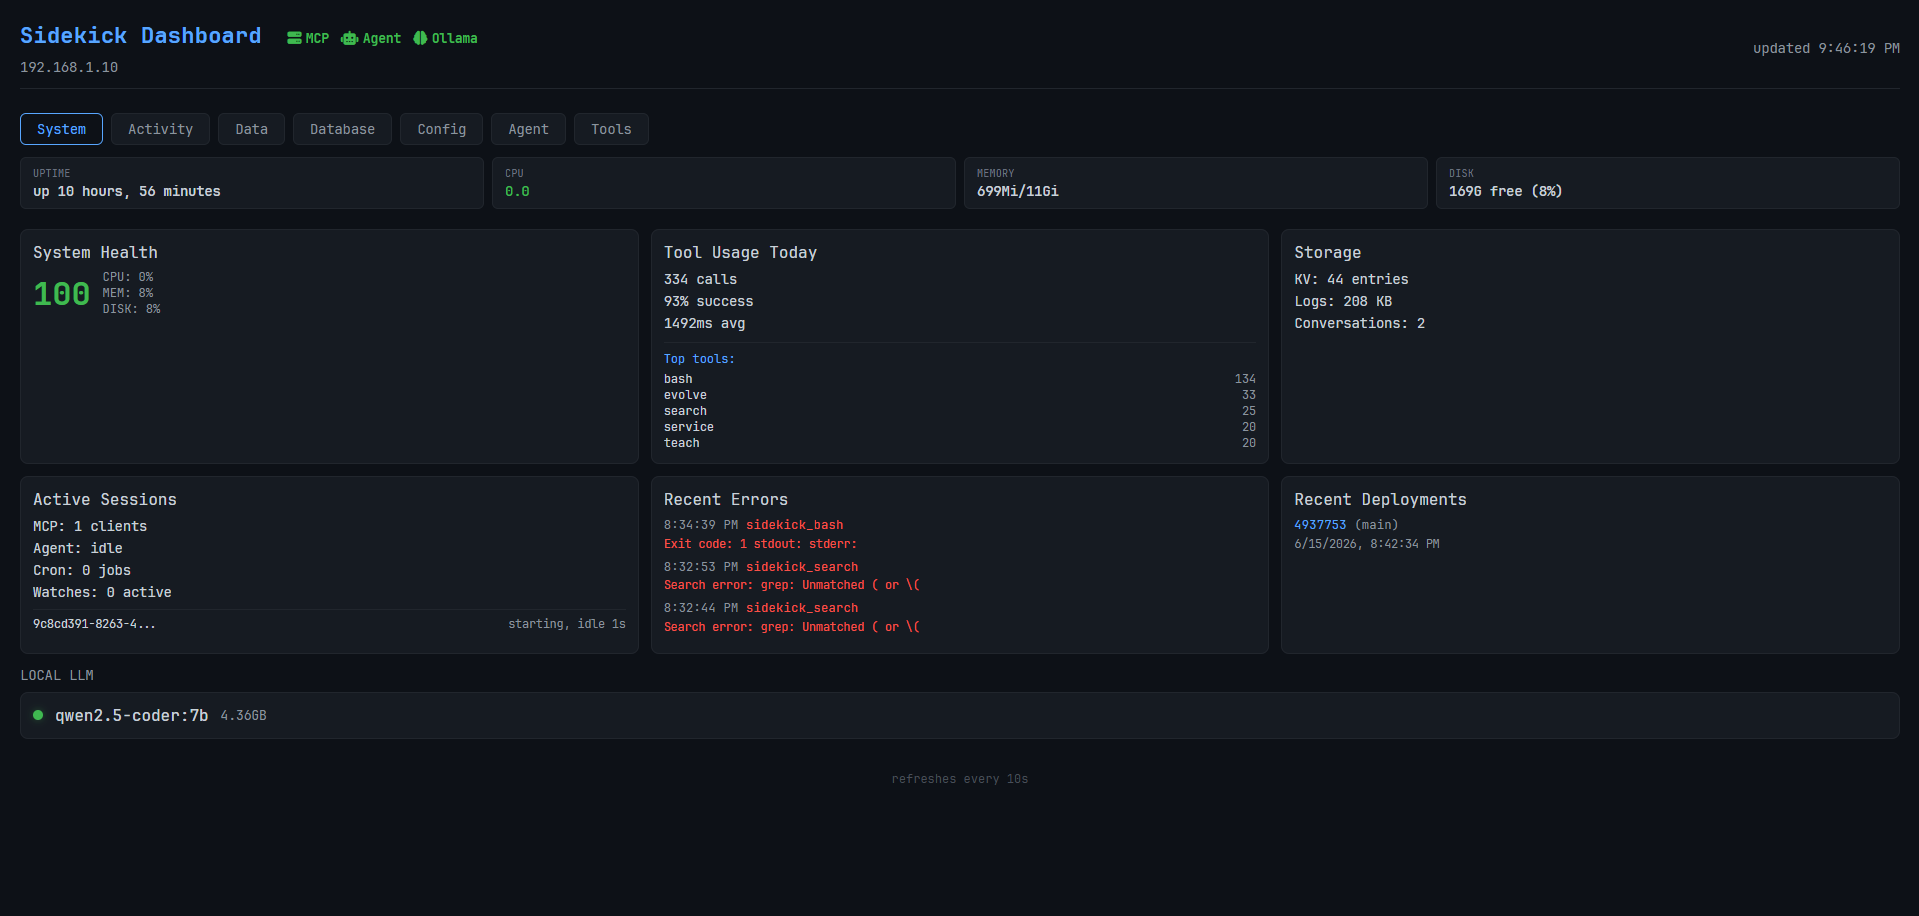Viewport: 1919px width, 916px height.
Task: Click the System Health score 100
Action: pos(62,294)
